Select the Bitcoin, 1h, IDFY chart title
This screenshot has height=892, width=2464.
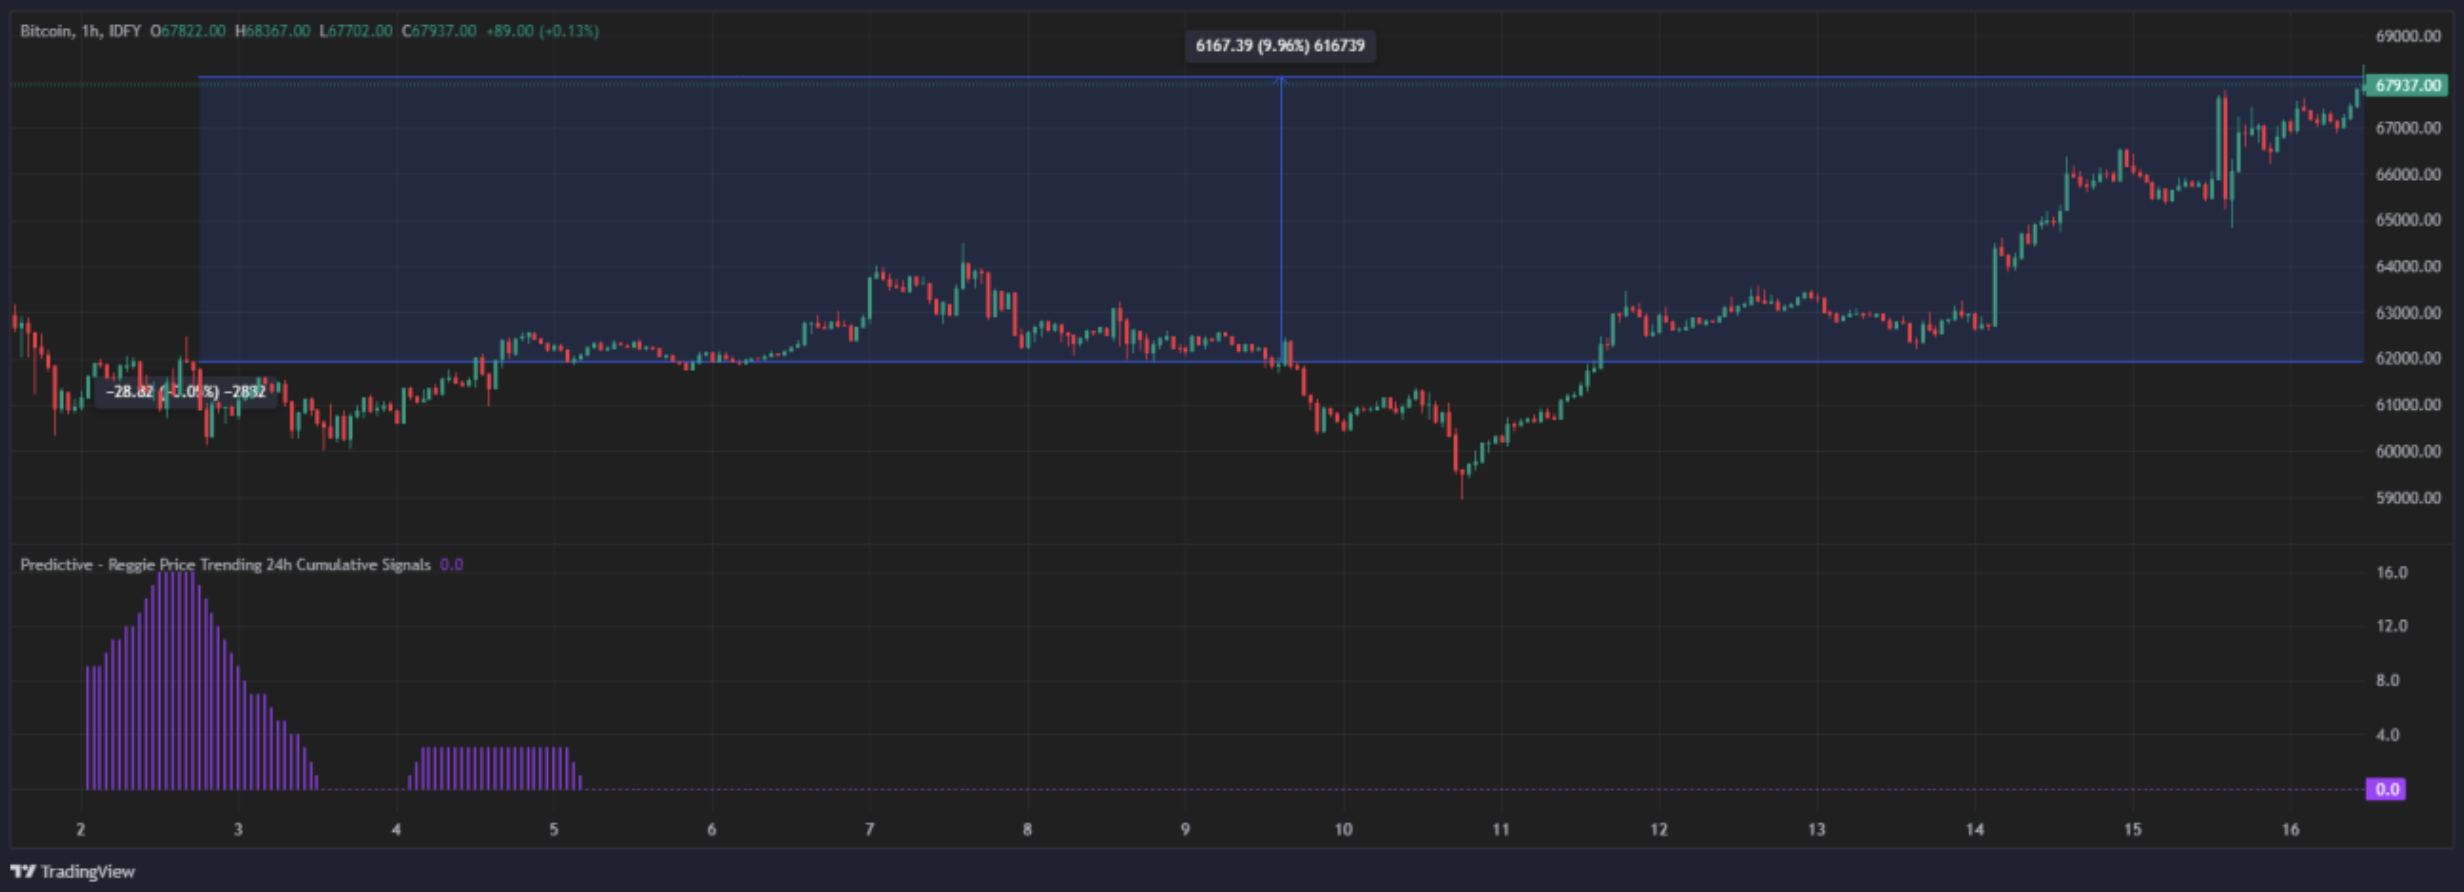click(80, 31)
